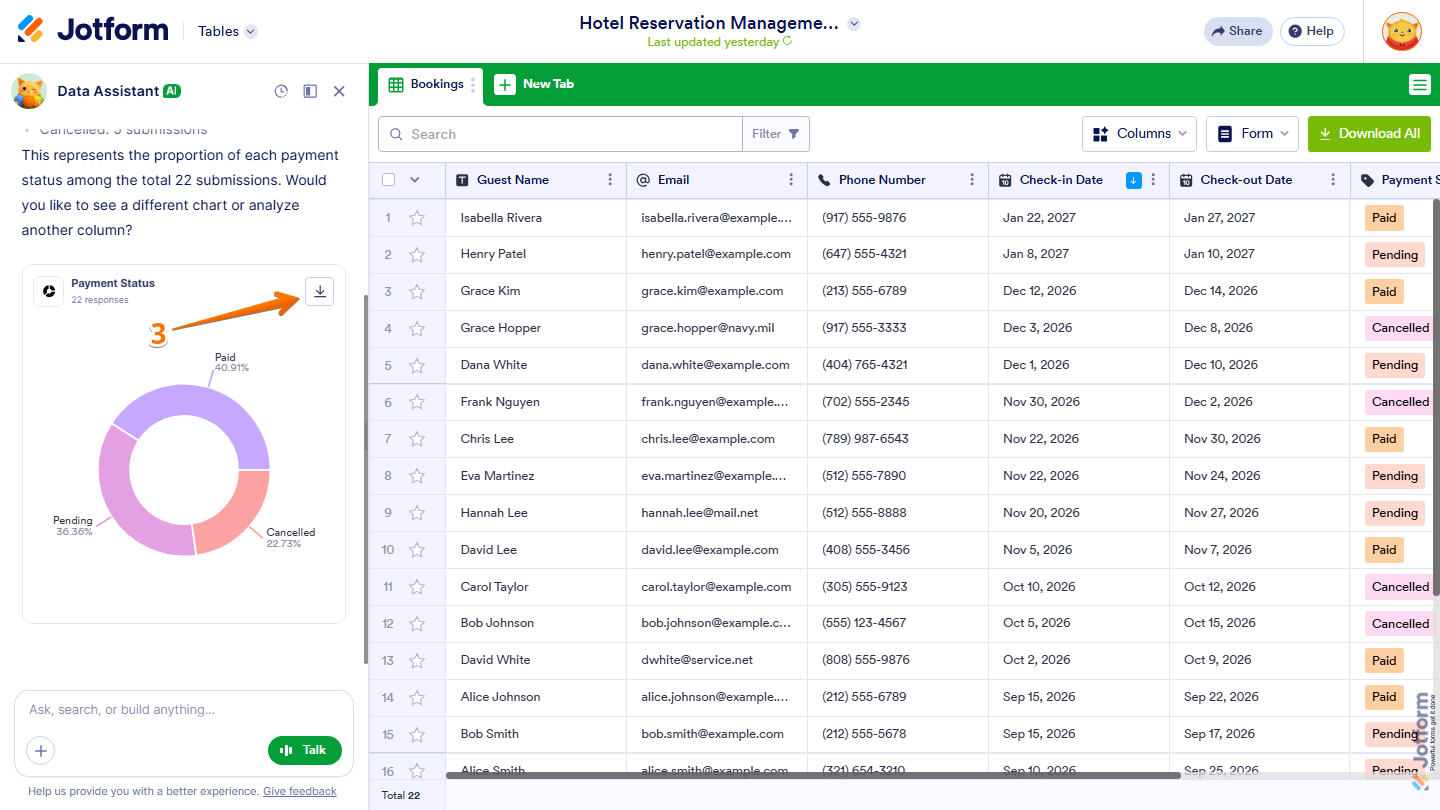Select the dwhite@service.net email cell
Image resolution: width=1440 pixels, height=810 pixels.
click(717, 660)
